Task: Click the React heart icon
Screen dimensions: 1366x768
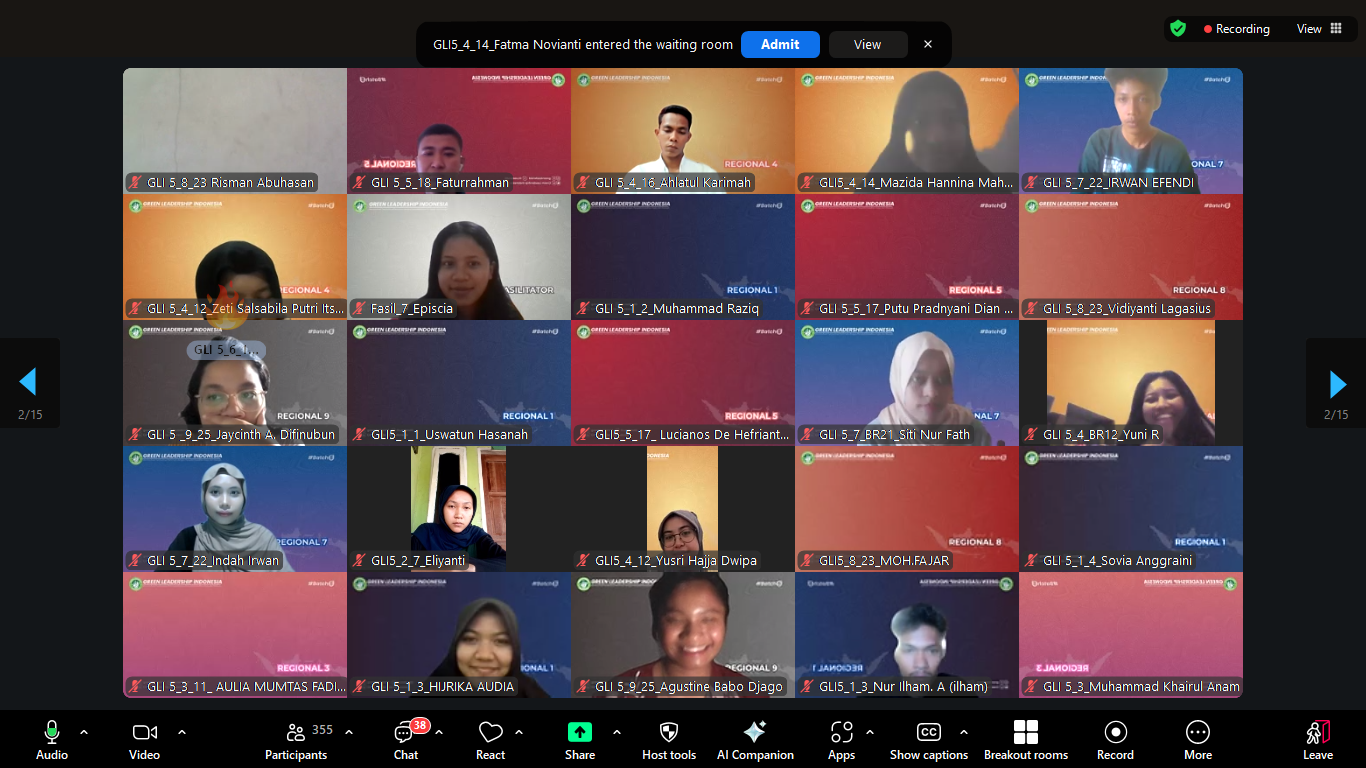Action: (x=490, y=733)
